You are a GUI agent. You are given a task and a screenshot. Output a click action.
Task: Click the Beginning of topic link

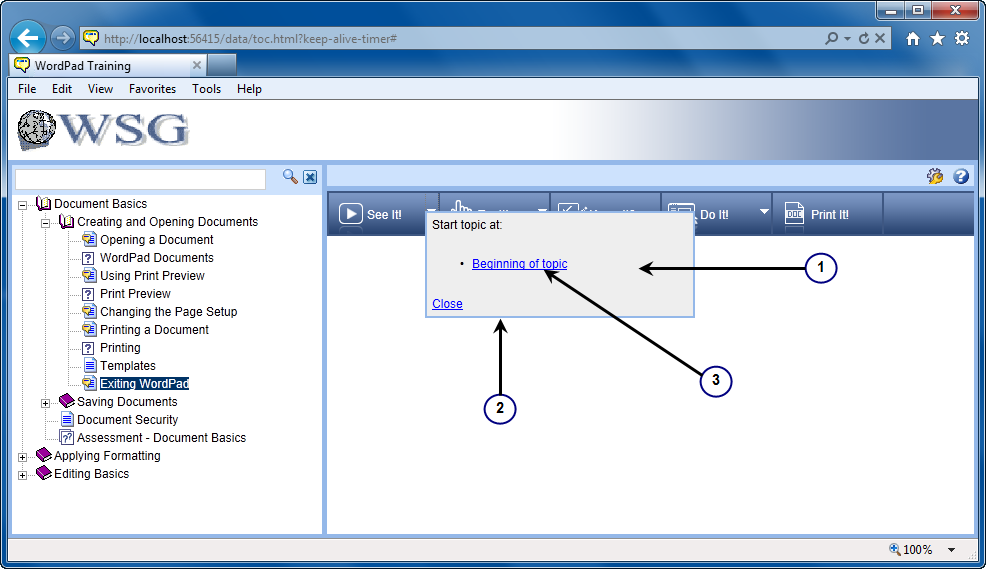(x=519, y=263)
